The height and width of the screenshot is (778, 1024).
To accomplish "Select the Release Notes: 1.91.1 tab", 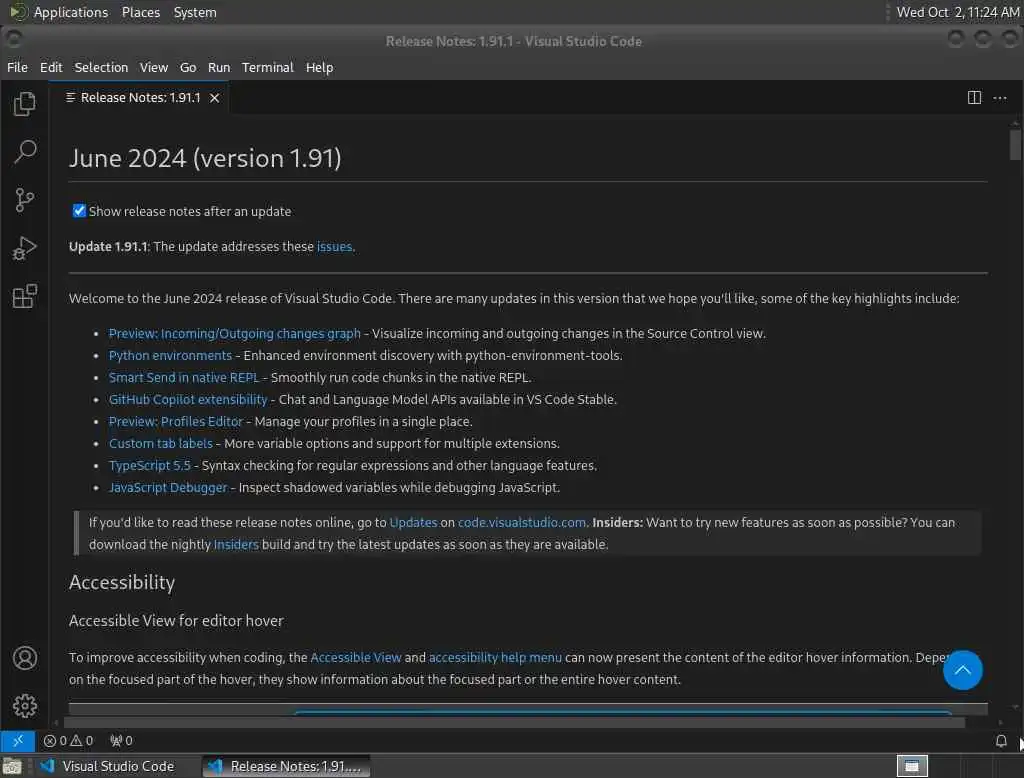I will 139,98.
